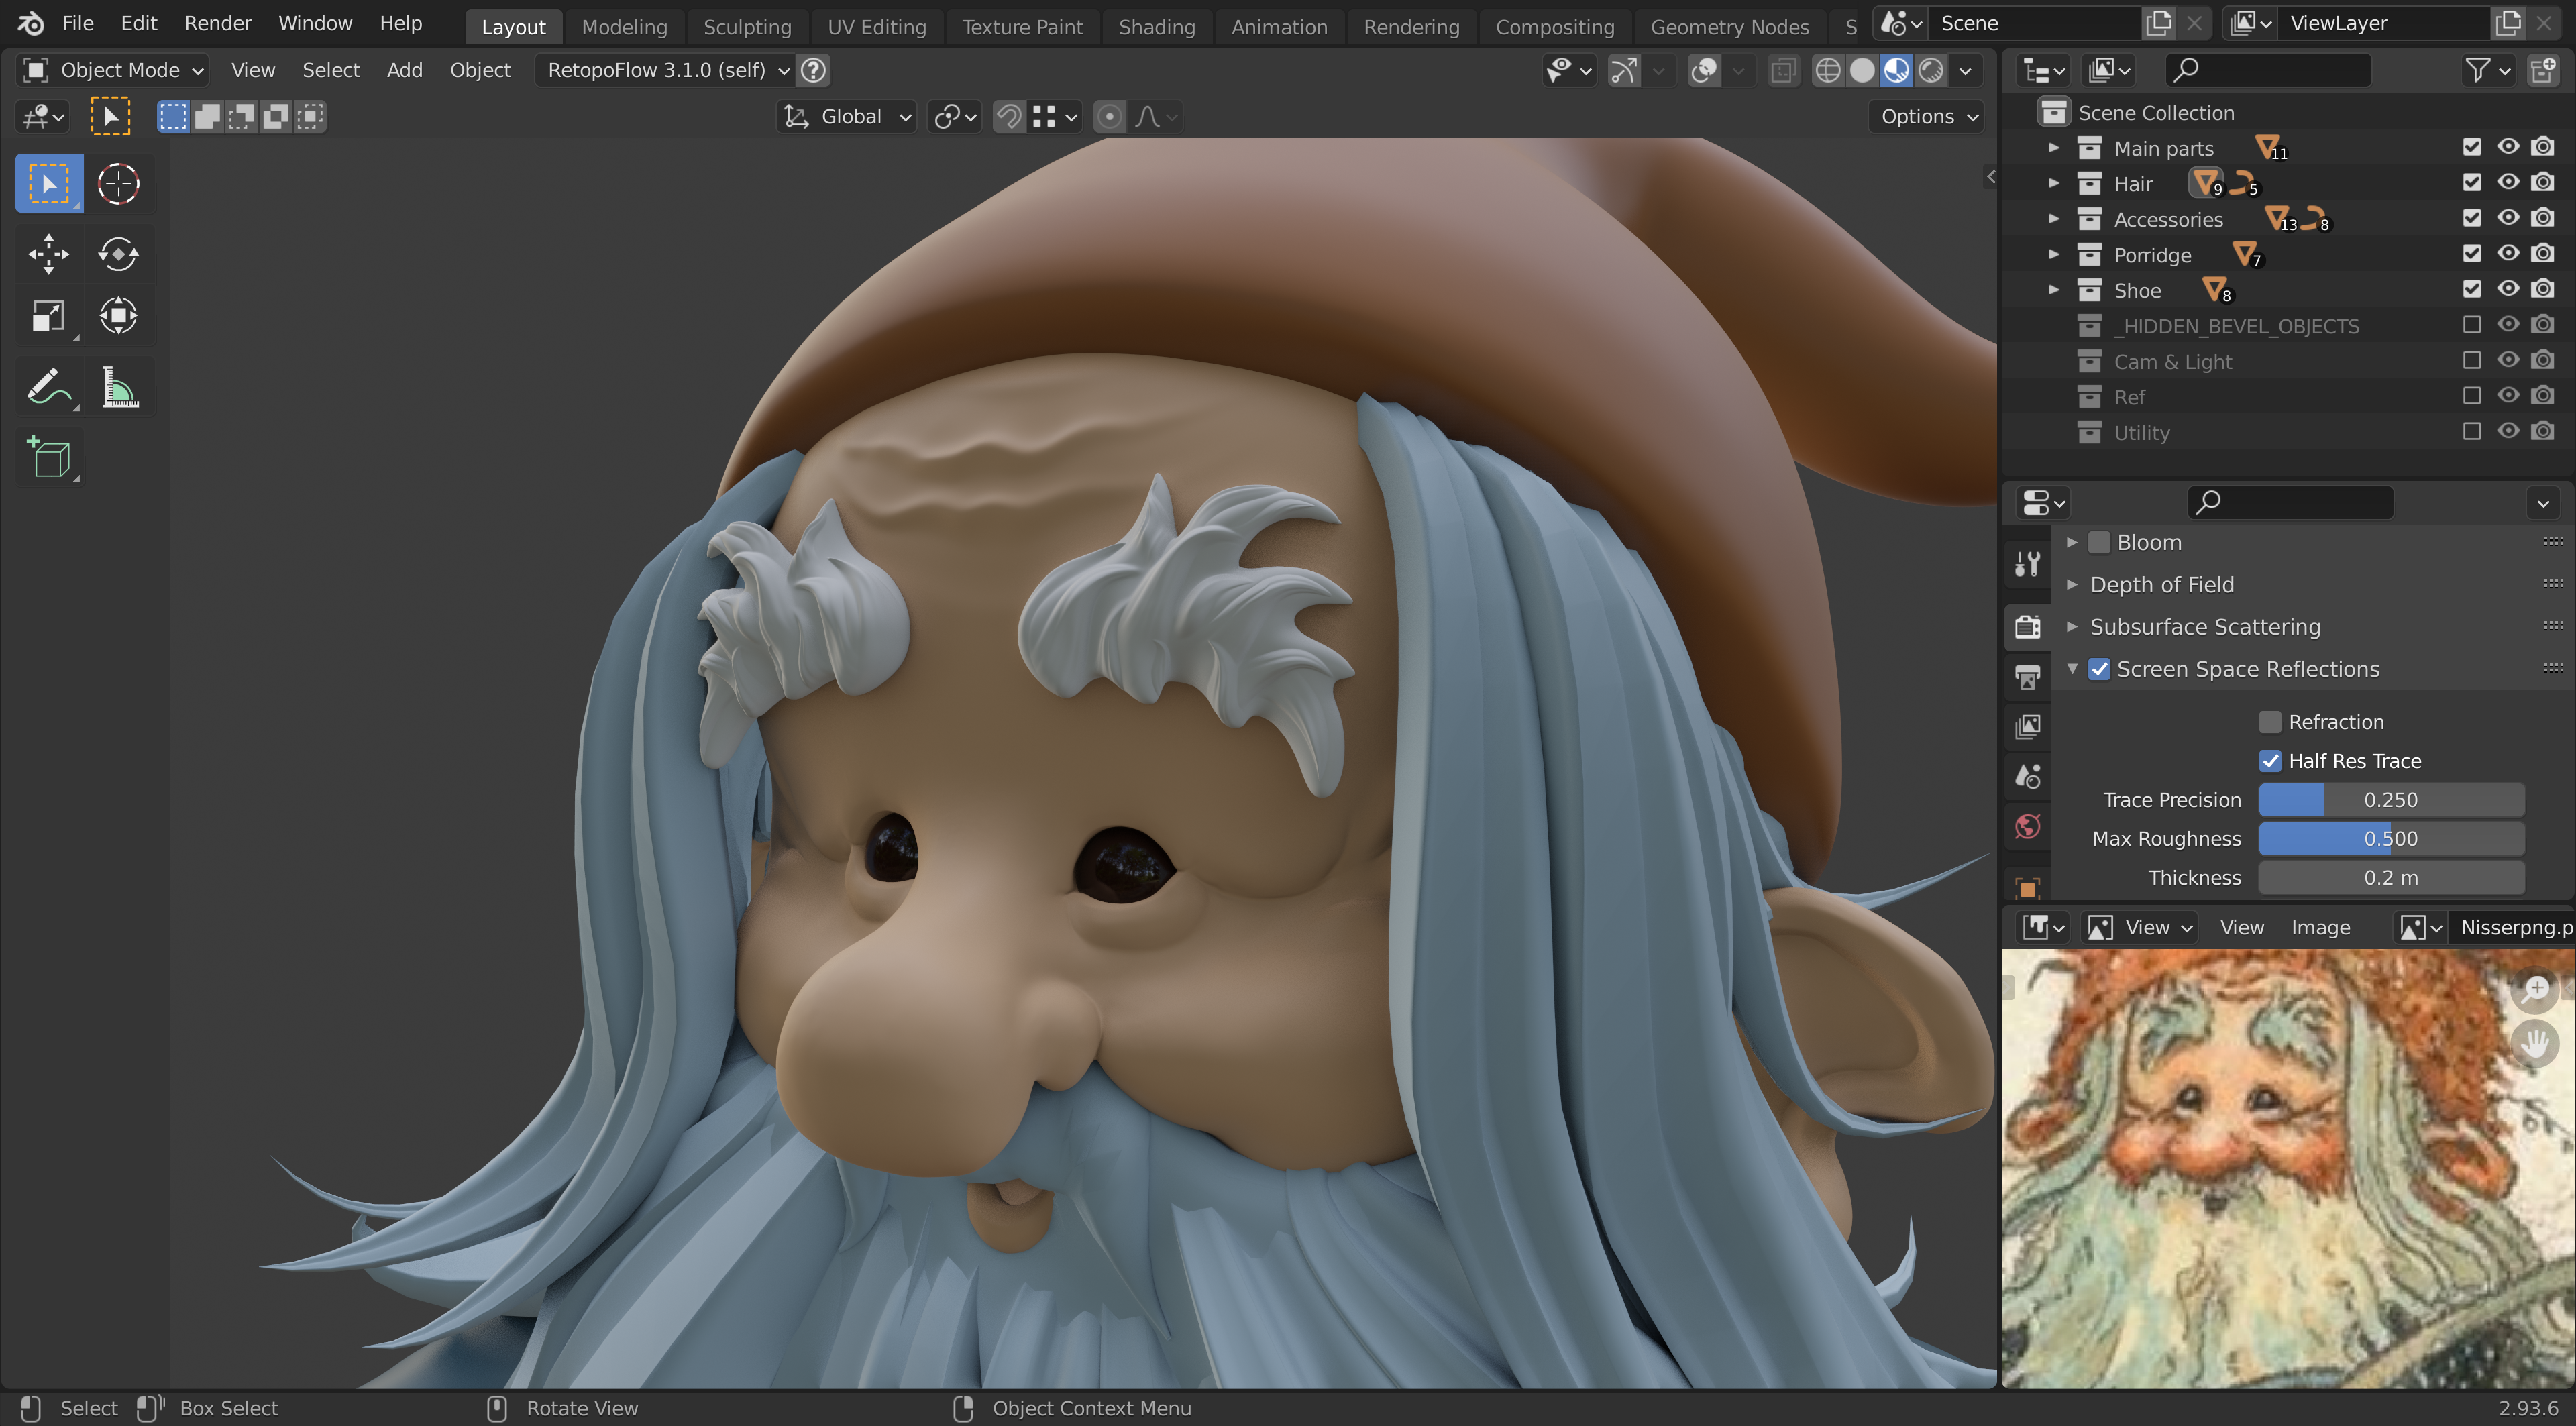Enable the Bloom checkbox
Screen dimensions: 2576x1426
pos(2099,542)
